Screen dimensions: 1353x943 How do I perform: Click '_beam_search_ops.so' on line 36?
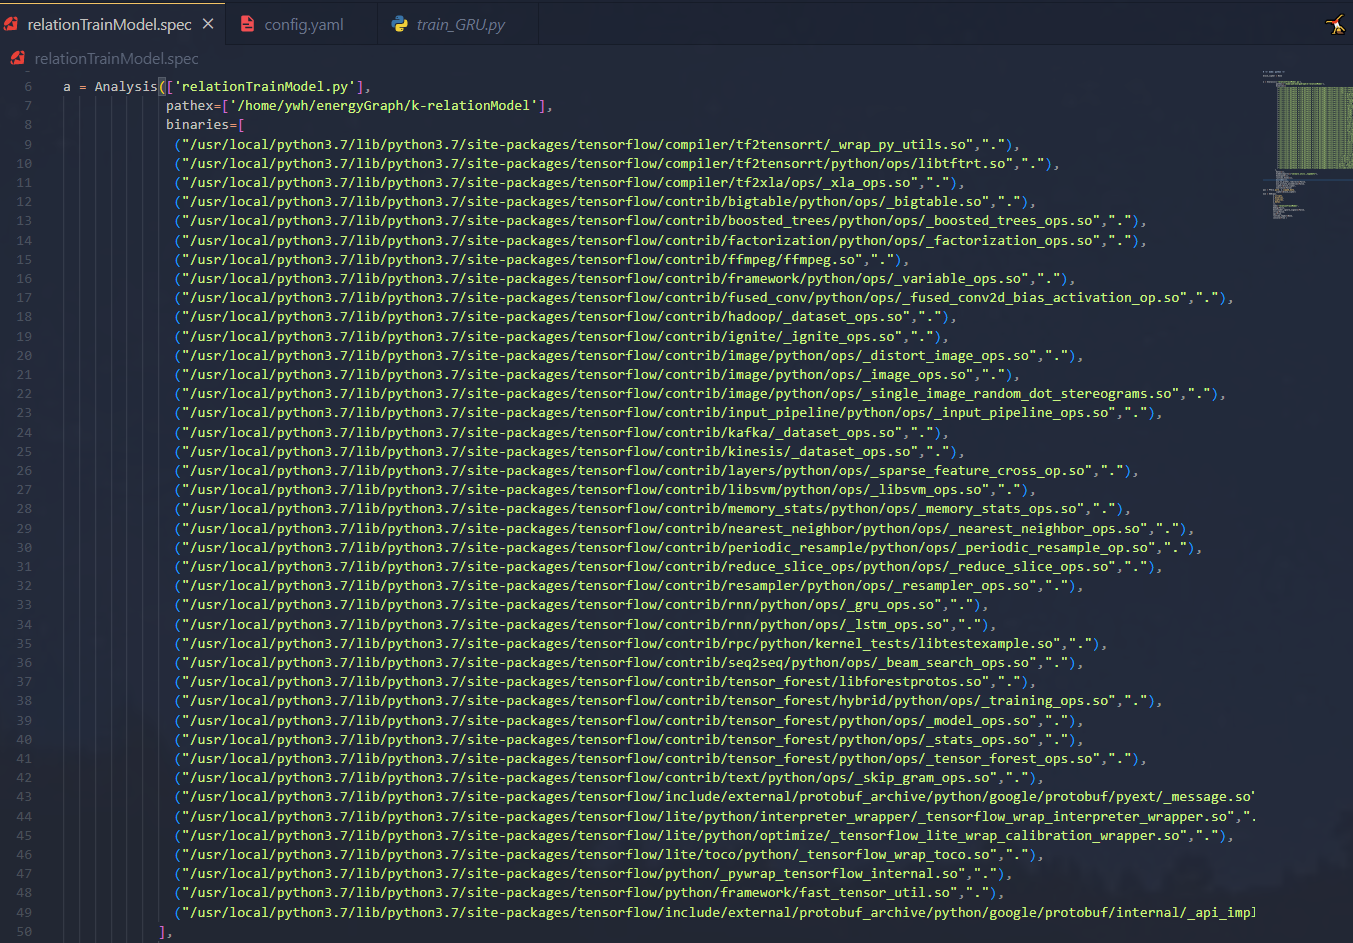[x=955, y=662]
